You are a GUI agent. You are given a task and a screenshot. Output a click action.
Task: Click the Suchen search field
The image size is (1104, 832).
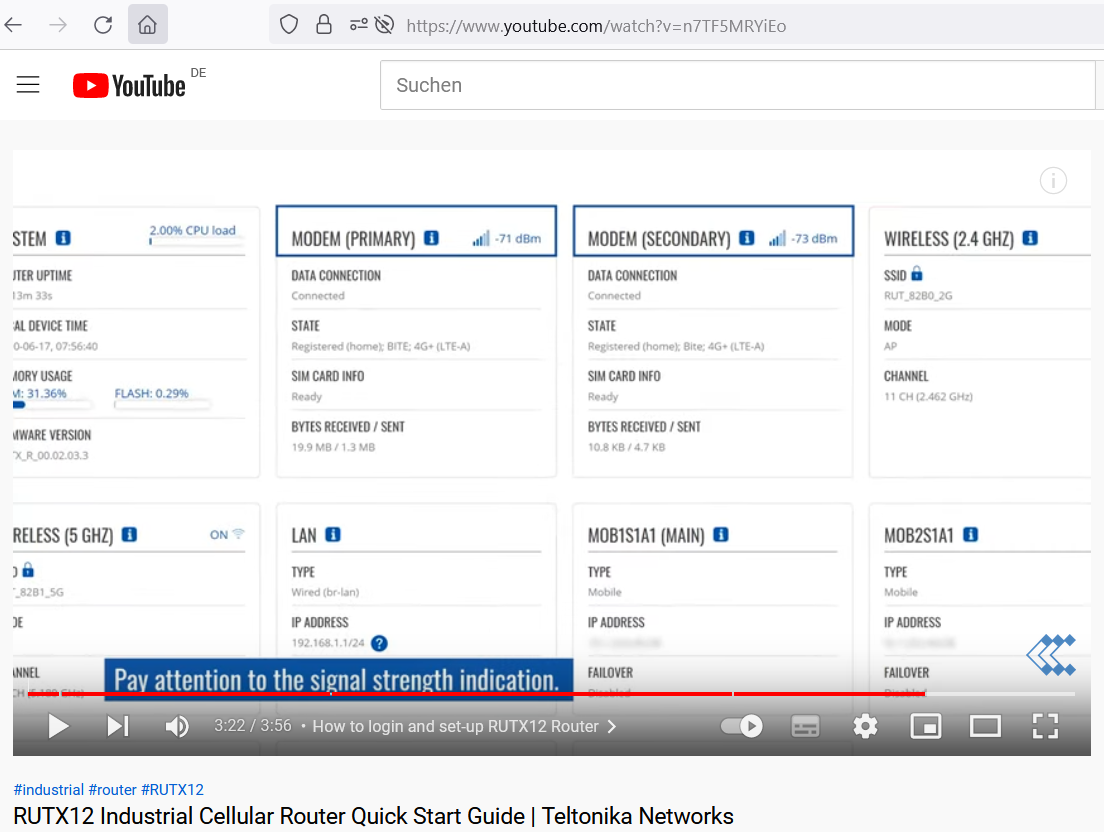click(x=737, y=85)
